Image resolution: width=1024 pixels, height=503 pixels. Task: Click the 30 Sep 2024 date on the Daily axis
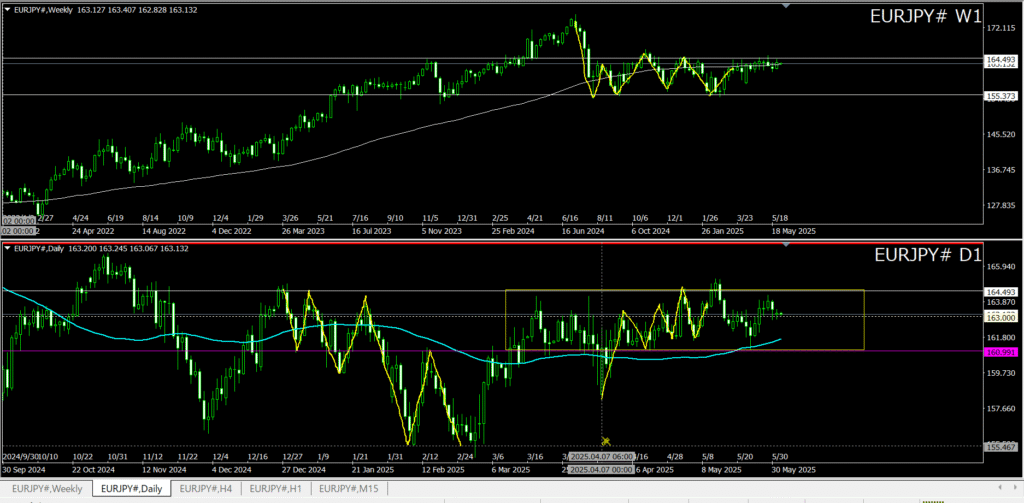[x=24, y=470]
